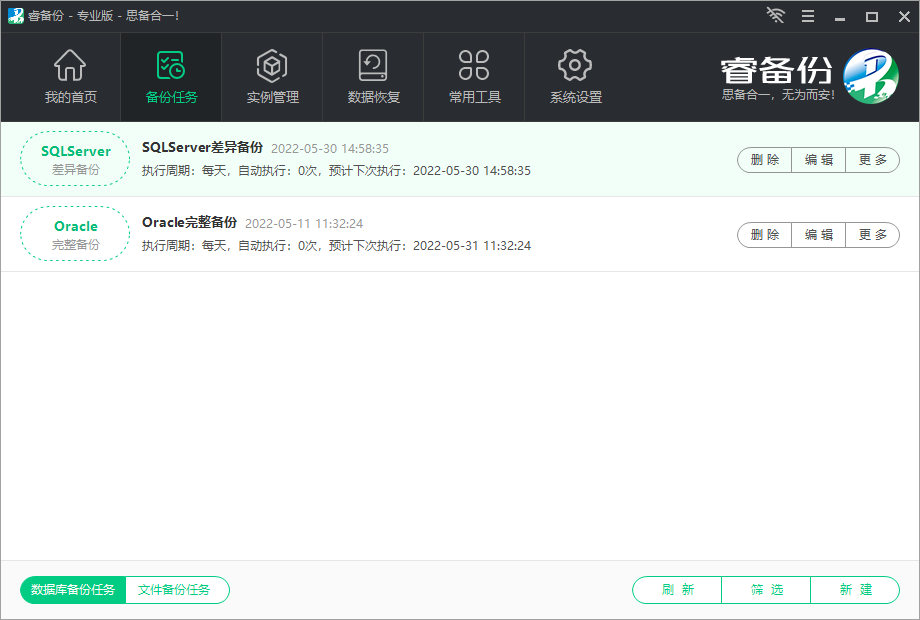The height and width of the screenshot is (620, 920).
Task: Select the SQLServer 差异备份 badge
Action: coord(75,159)
